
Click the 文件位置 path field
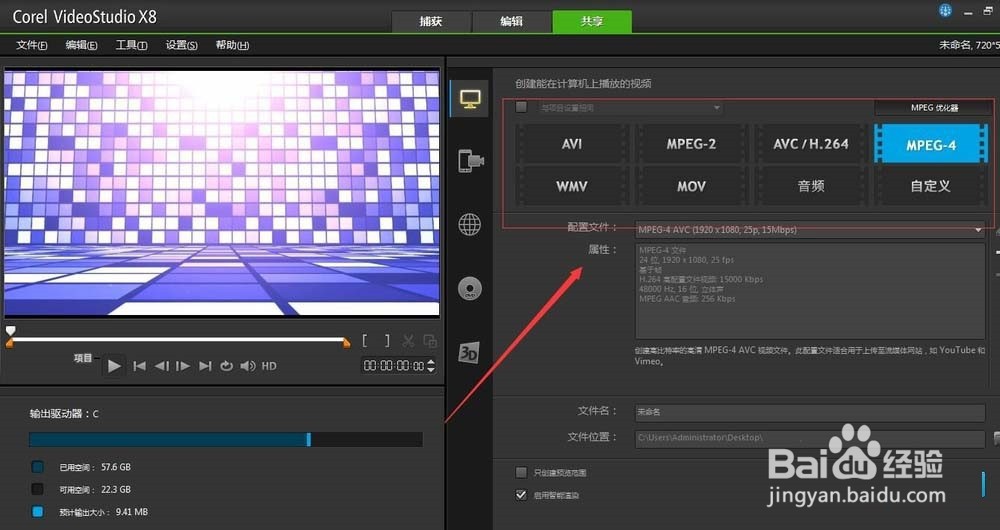(810, 438)
